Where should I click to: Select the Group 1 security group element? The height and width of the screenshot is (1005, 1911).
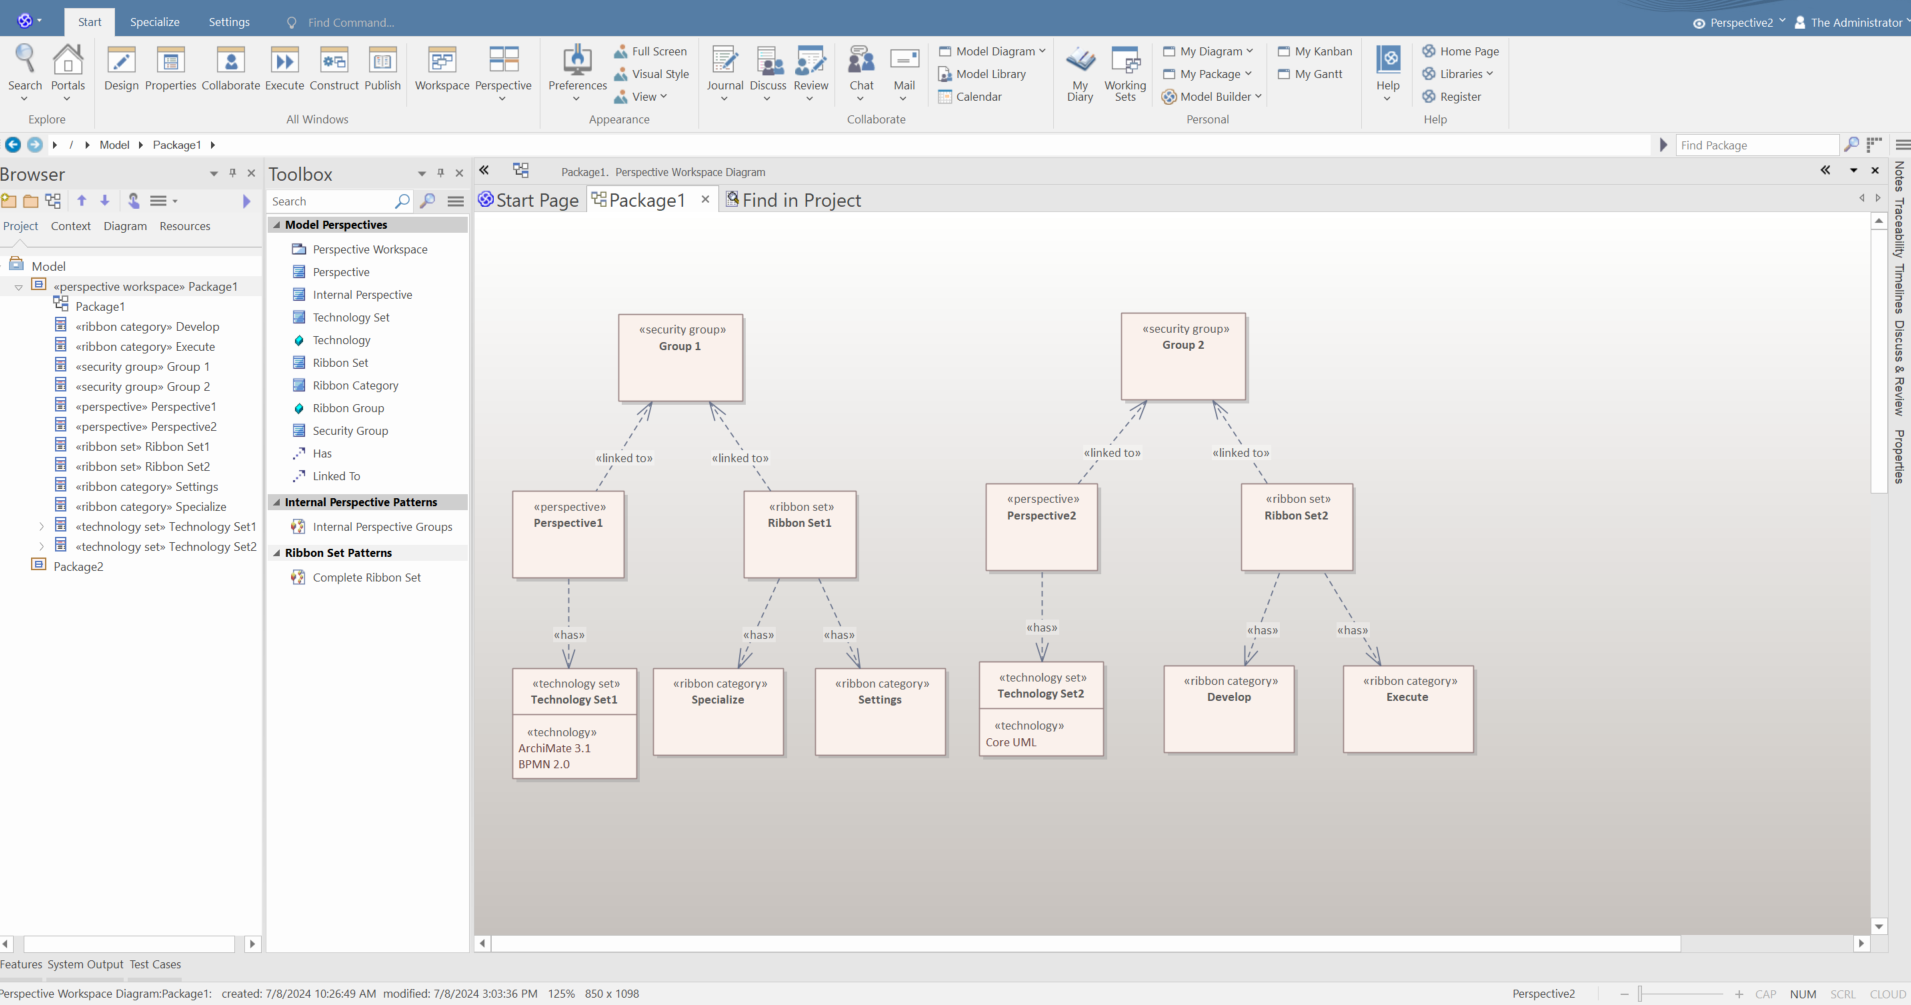tap(680, 358)
